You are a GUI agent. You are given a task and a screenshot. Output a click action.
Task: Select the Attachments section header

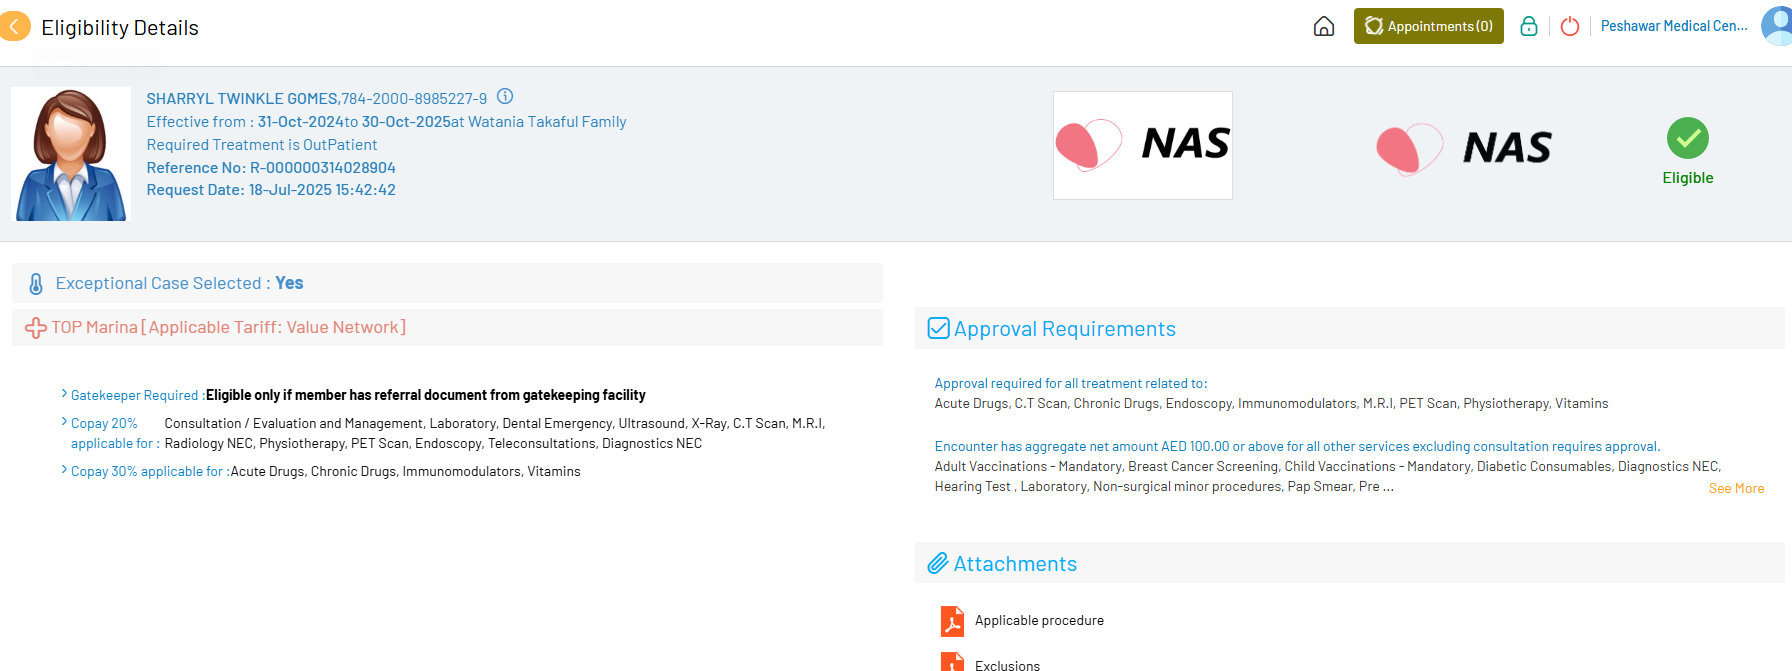(1015, 564)
